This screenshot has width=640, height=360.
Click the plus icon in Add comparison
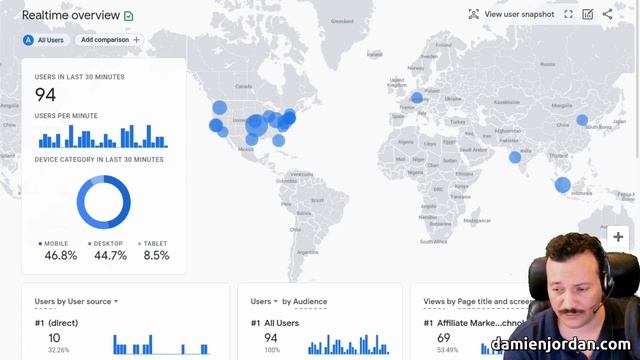click(136, 40)
